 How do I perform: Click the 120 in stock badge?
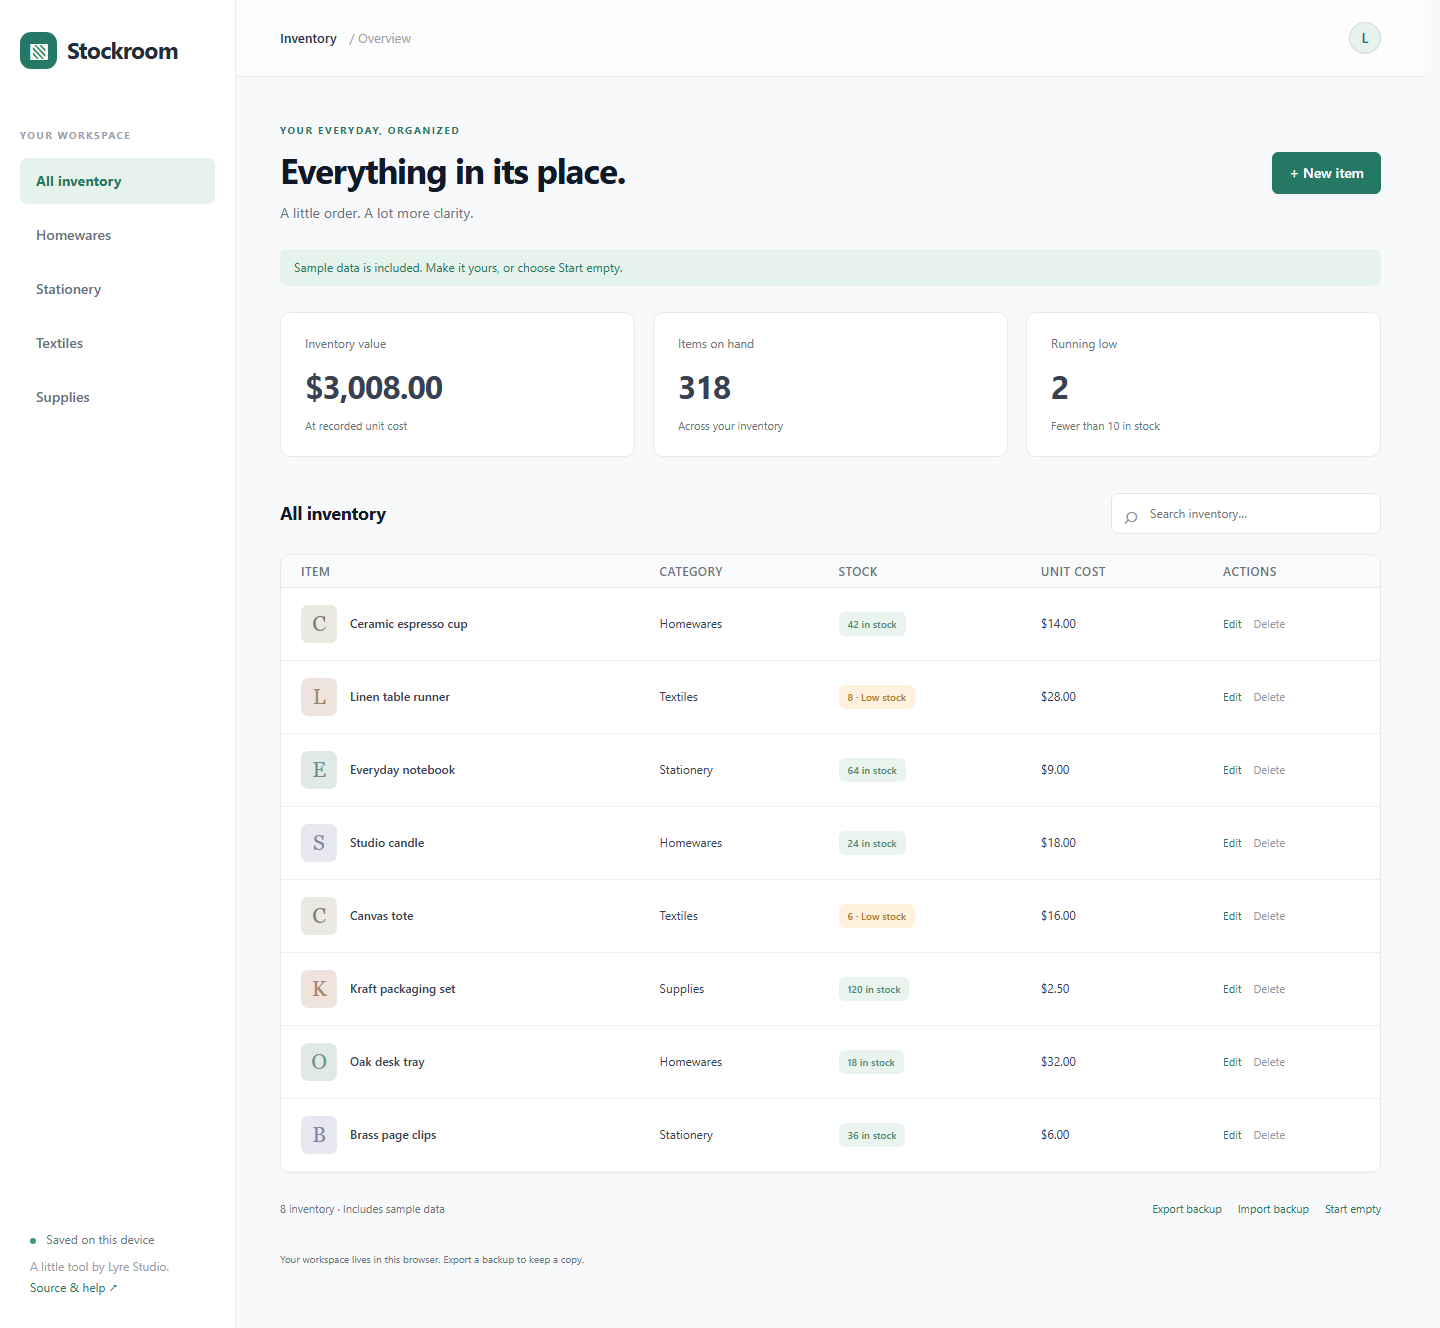(x=874, y=989)
